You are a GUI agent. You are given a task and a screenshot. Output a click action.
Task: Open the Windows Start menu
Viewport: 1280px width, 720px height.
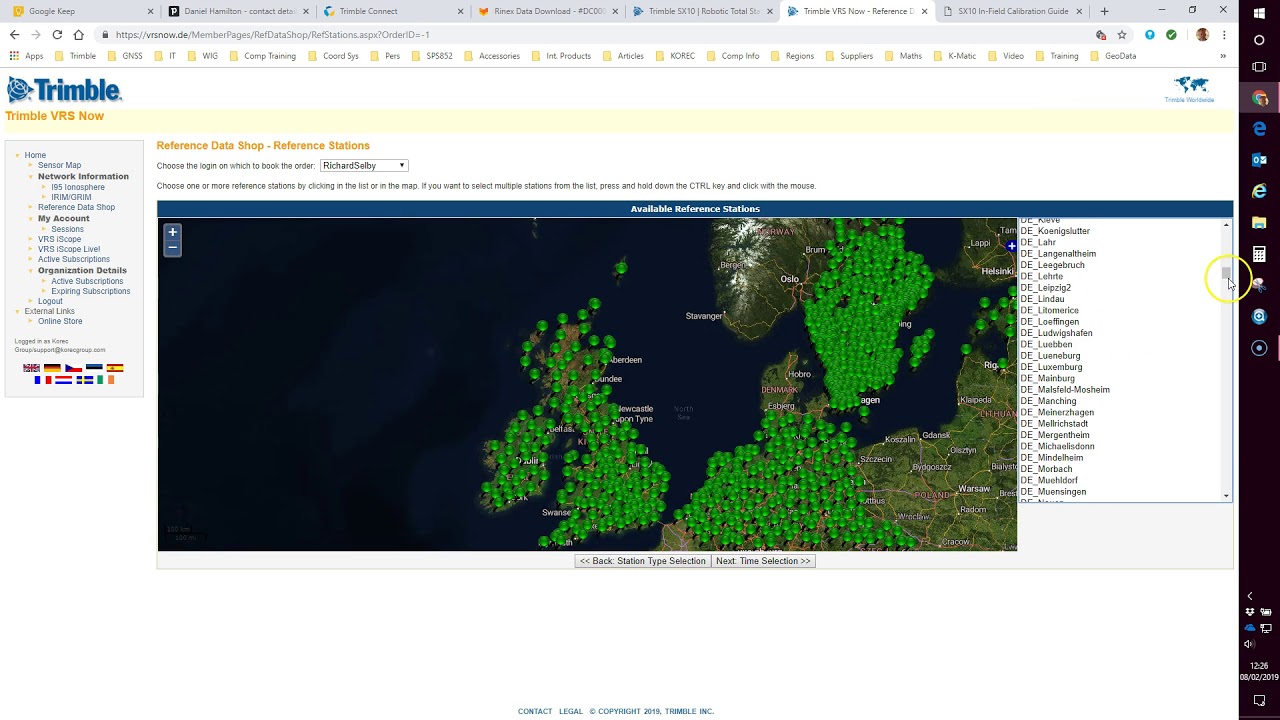pos(1259,12)
